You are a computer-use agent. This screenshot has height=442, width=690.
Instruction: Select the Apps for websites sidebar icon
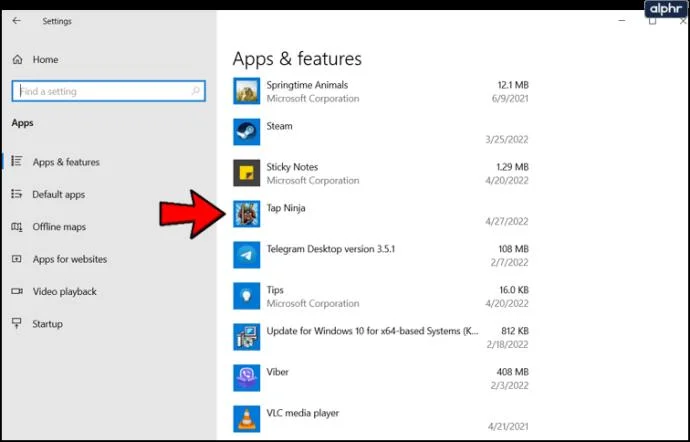pos(17,259)
